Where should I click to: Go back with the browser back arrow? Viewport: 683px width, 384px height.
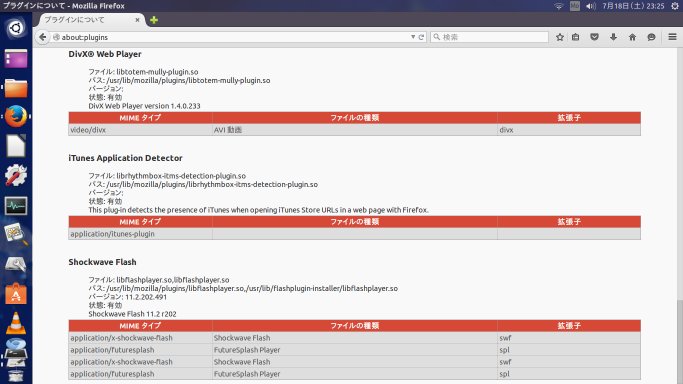click(42, 37)
